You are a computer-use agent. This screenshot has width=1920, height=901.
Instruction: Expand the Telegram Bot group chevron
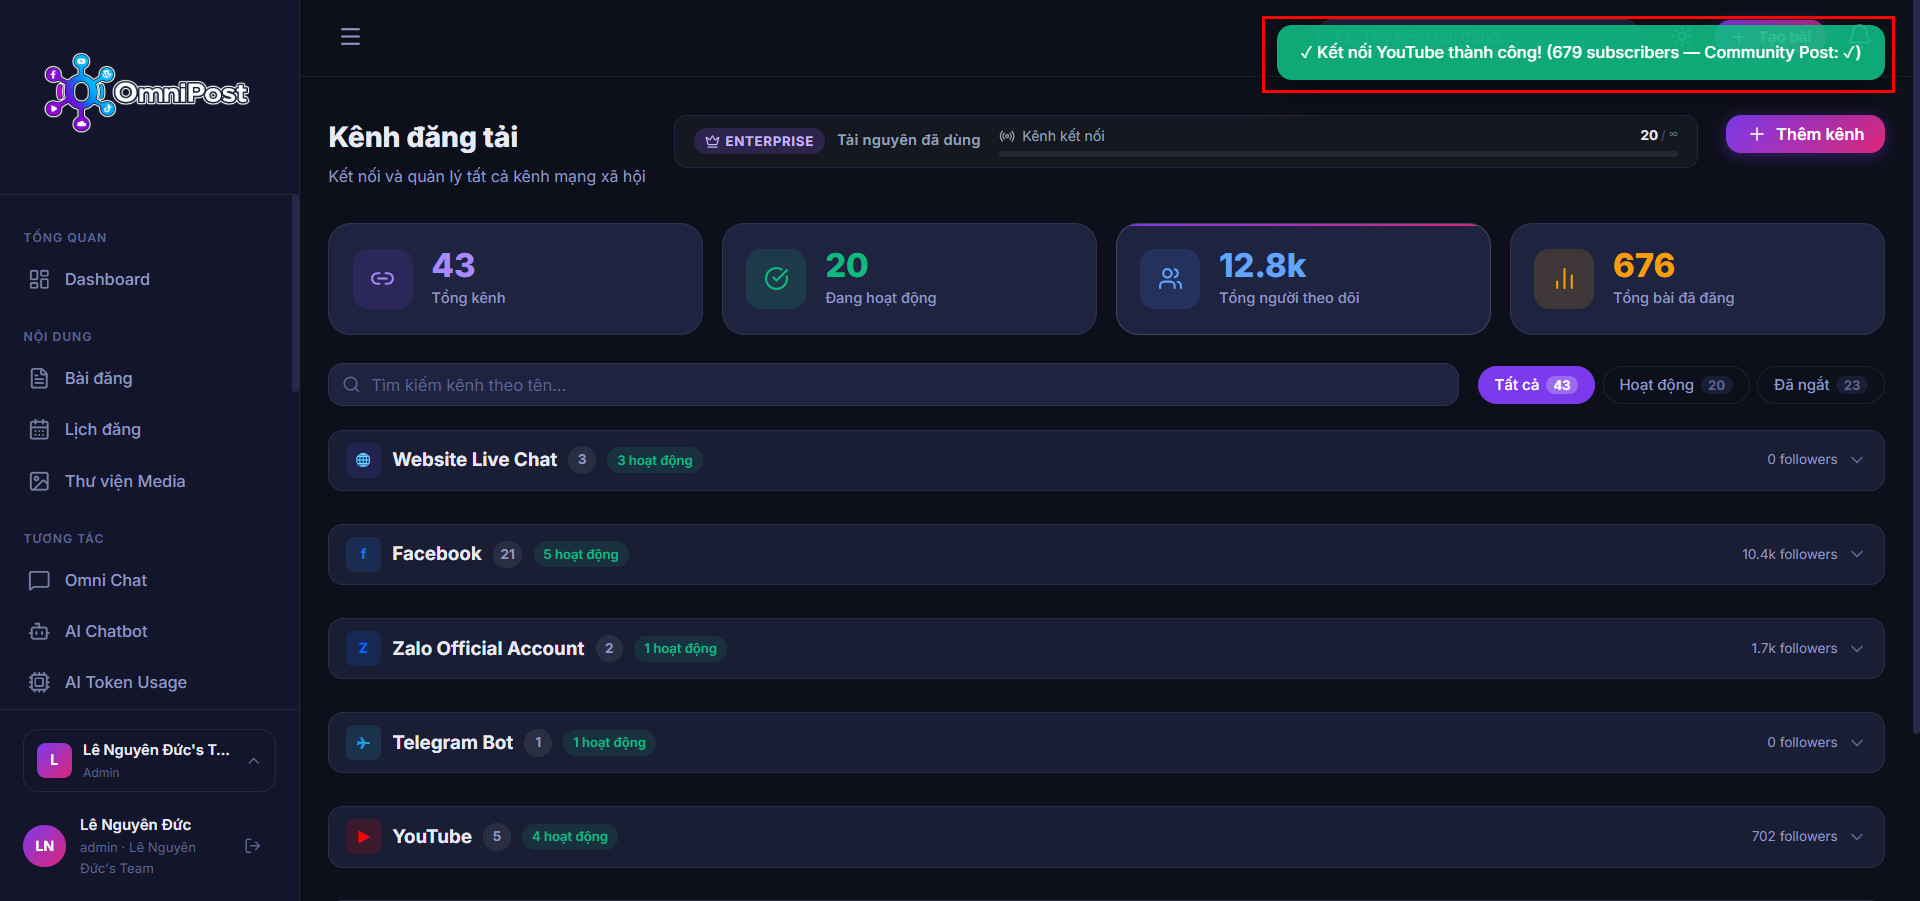click(x=1857, y=742)
